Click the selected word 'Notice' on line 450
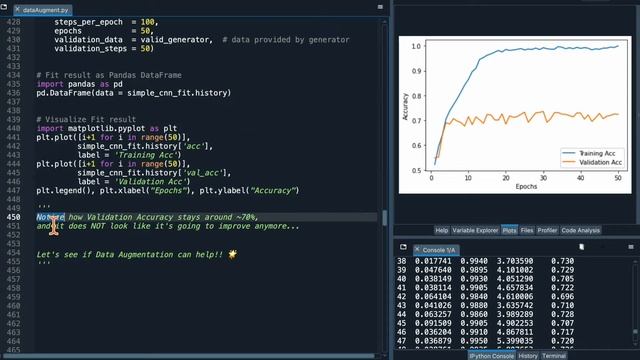 tap(50, 217)
